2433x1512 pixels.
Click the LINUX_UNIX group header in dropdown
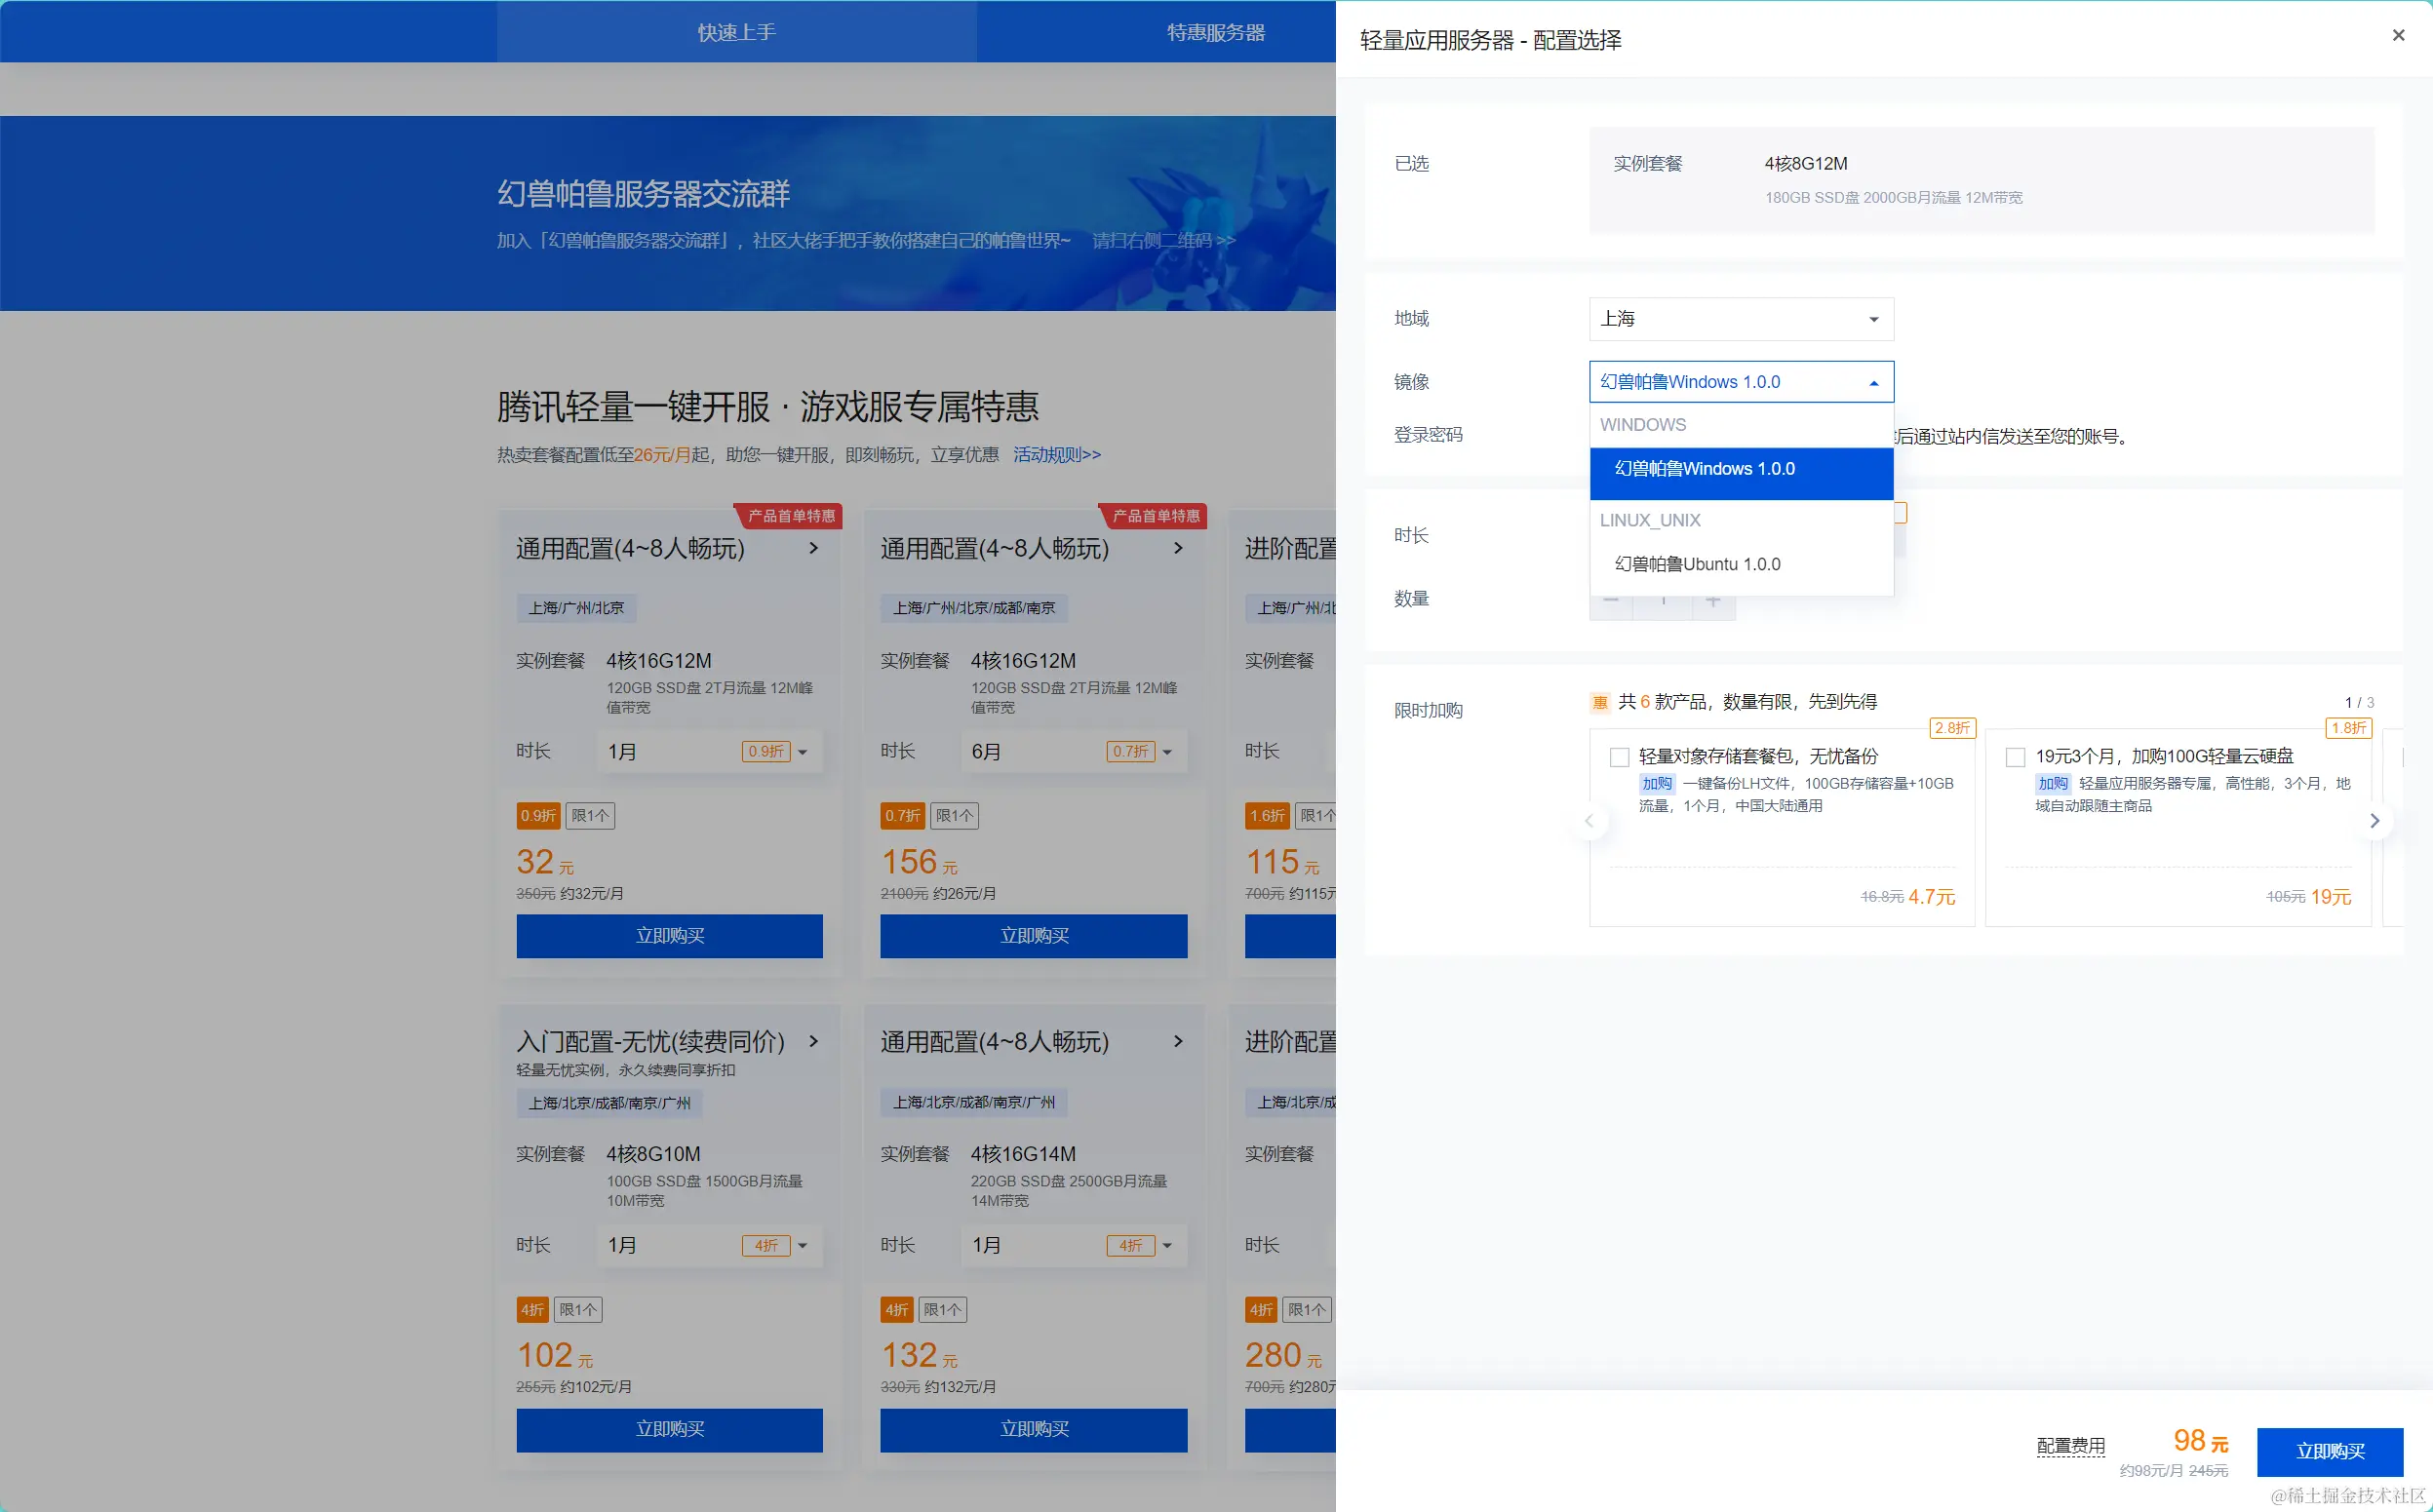pos(1649,520)
